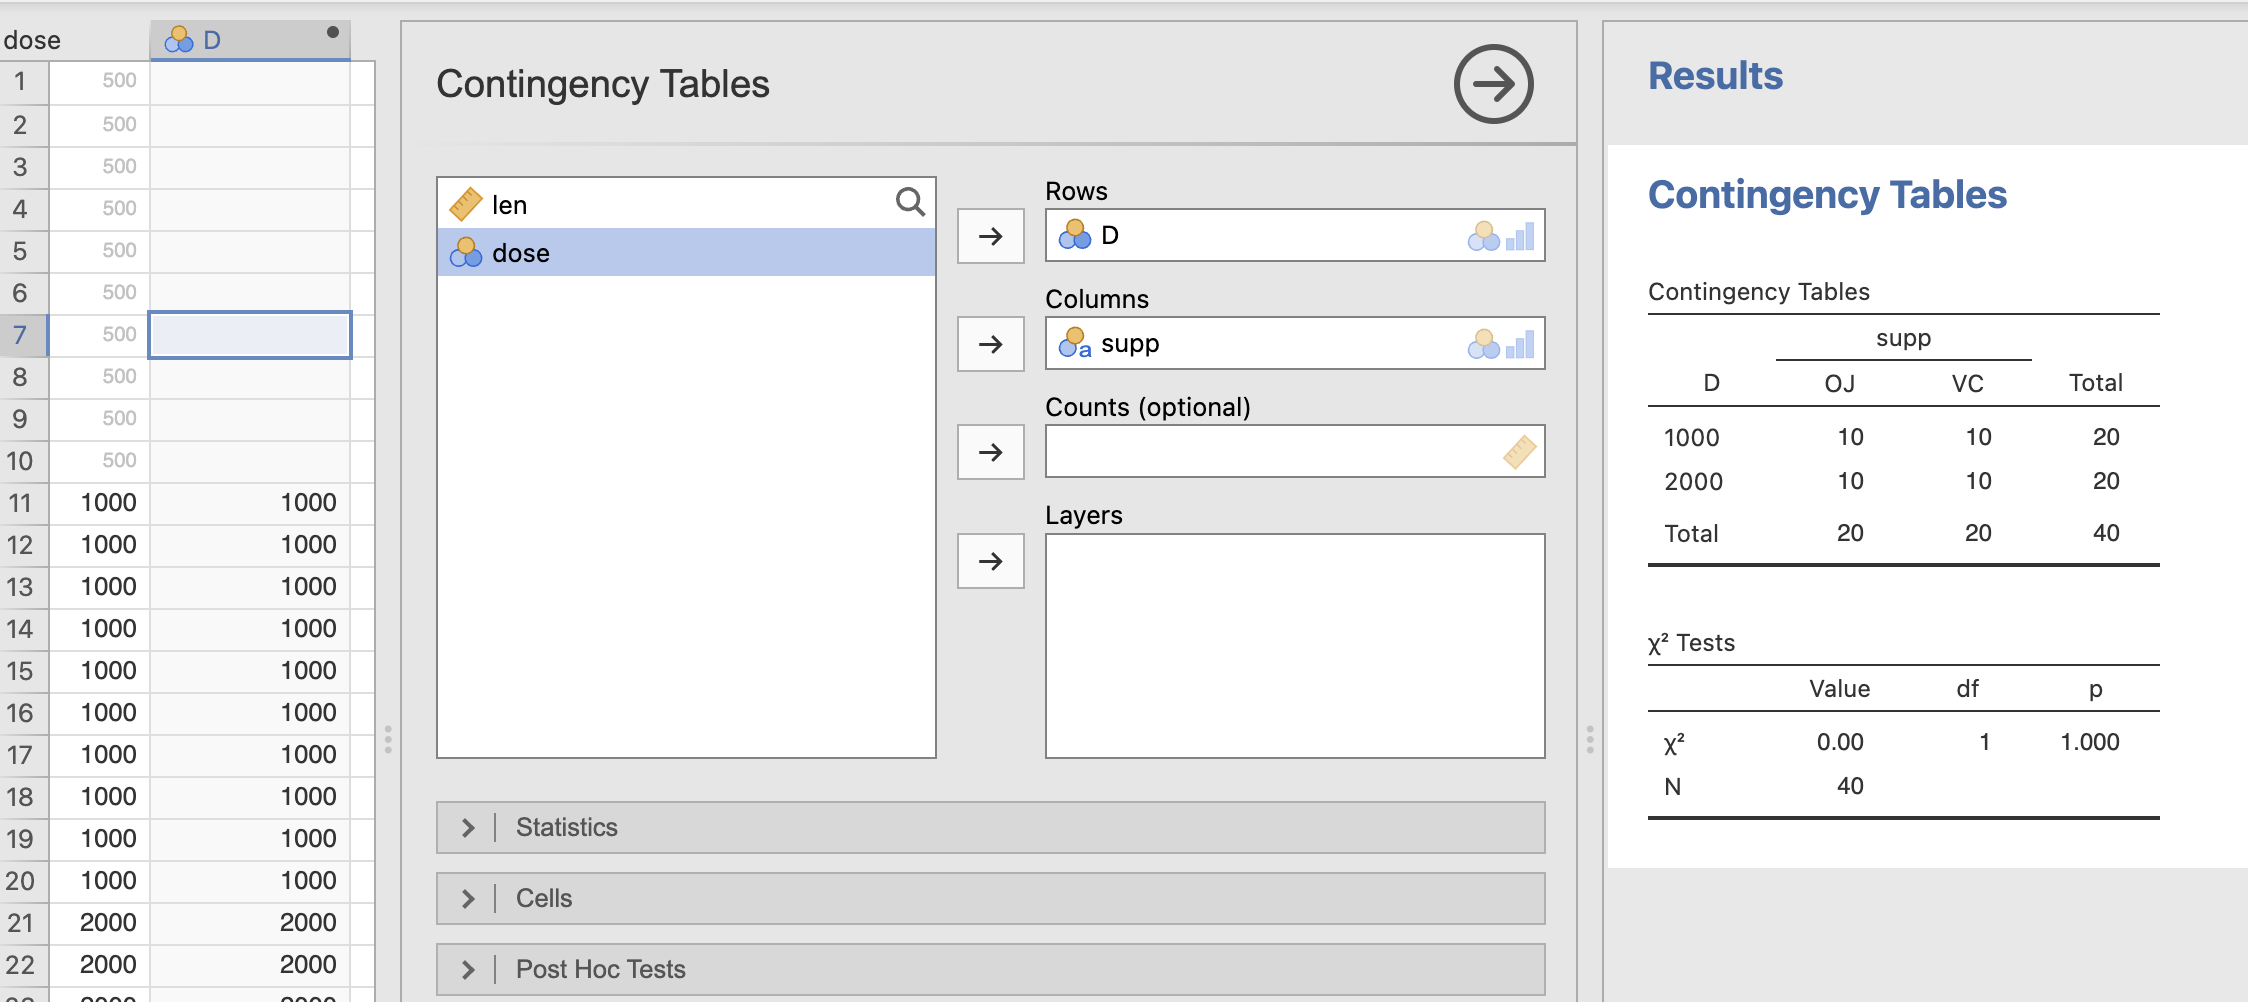Click arrow button to assign Rows variable
The height and width of the screenshot is (1002, 2248).
click(990, 236)
